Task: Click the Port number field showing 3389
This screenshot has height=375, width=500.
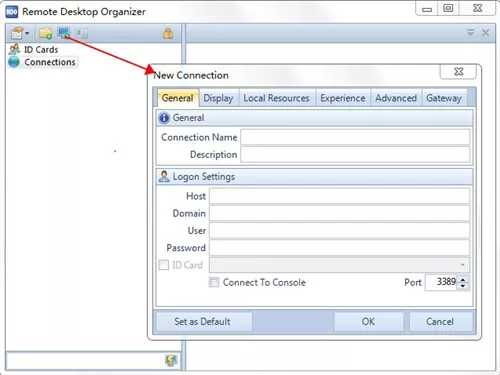Action: (441, 282)
